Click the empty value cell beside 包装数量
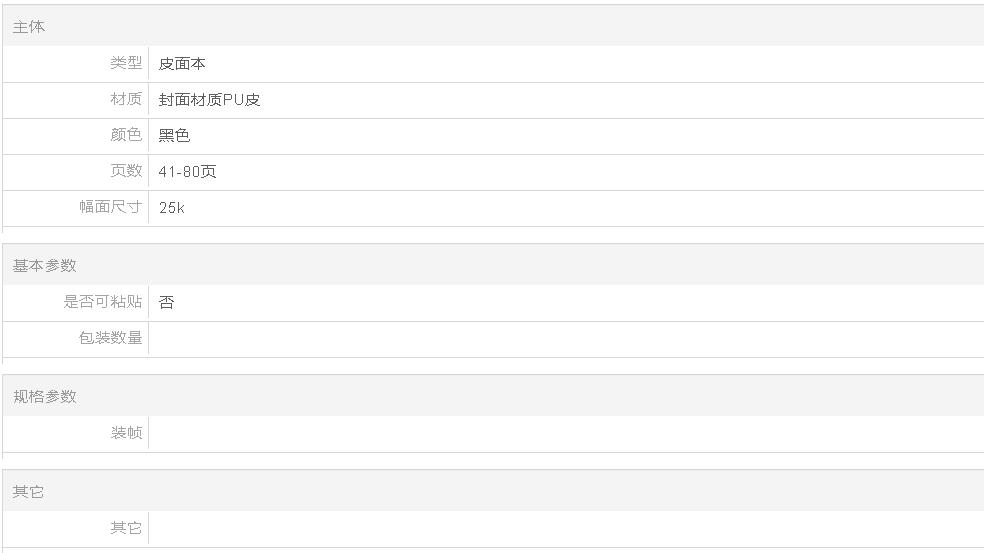 [566, 339]
